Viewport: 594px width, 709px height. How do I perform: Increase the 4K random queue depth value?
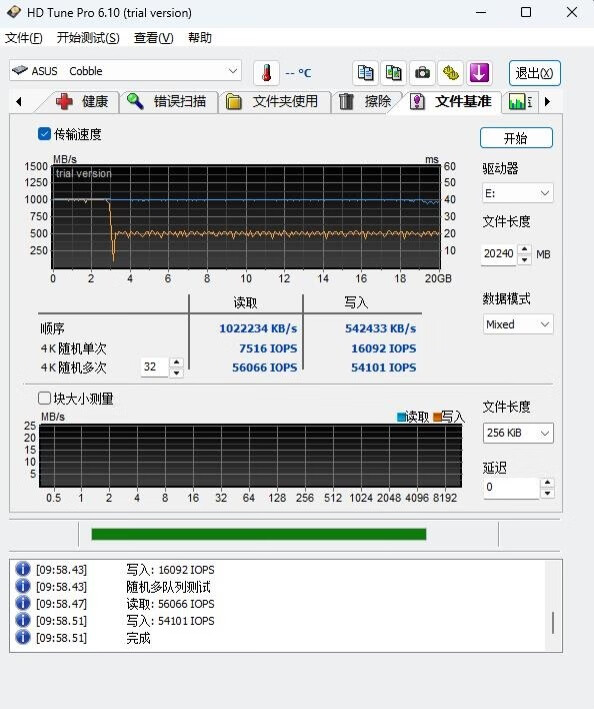pyautogui.click(x=176, y=362)
